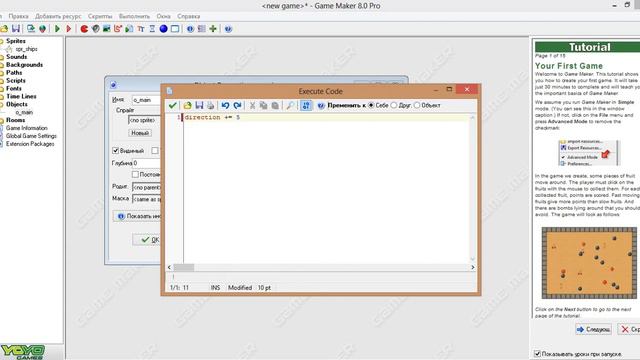Copy selection in Execute Code toolbar
640x360 pixels.
pyautogui.click(x=264, y=105)
